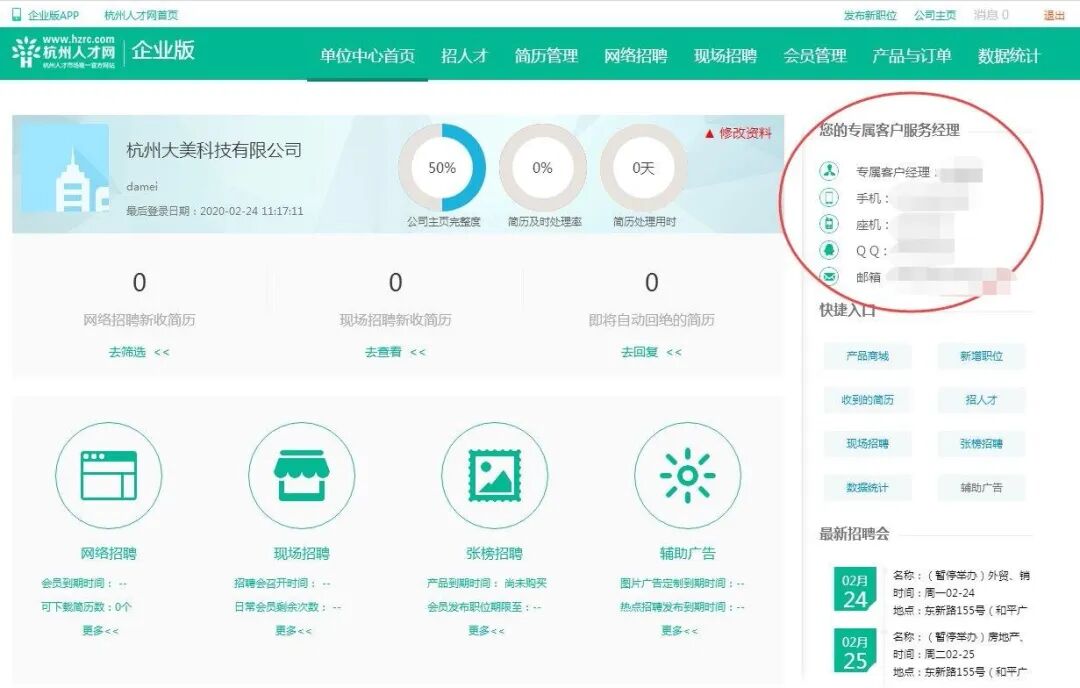The image size is (1080, 688).
Task: Click the 最后登录日期 text line
Action: click(215, 211)
